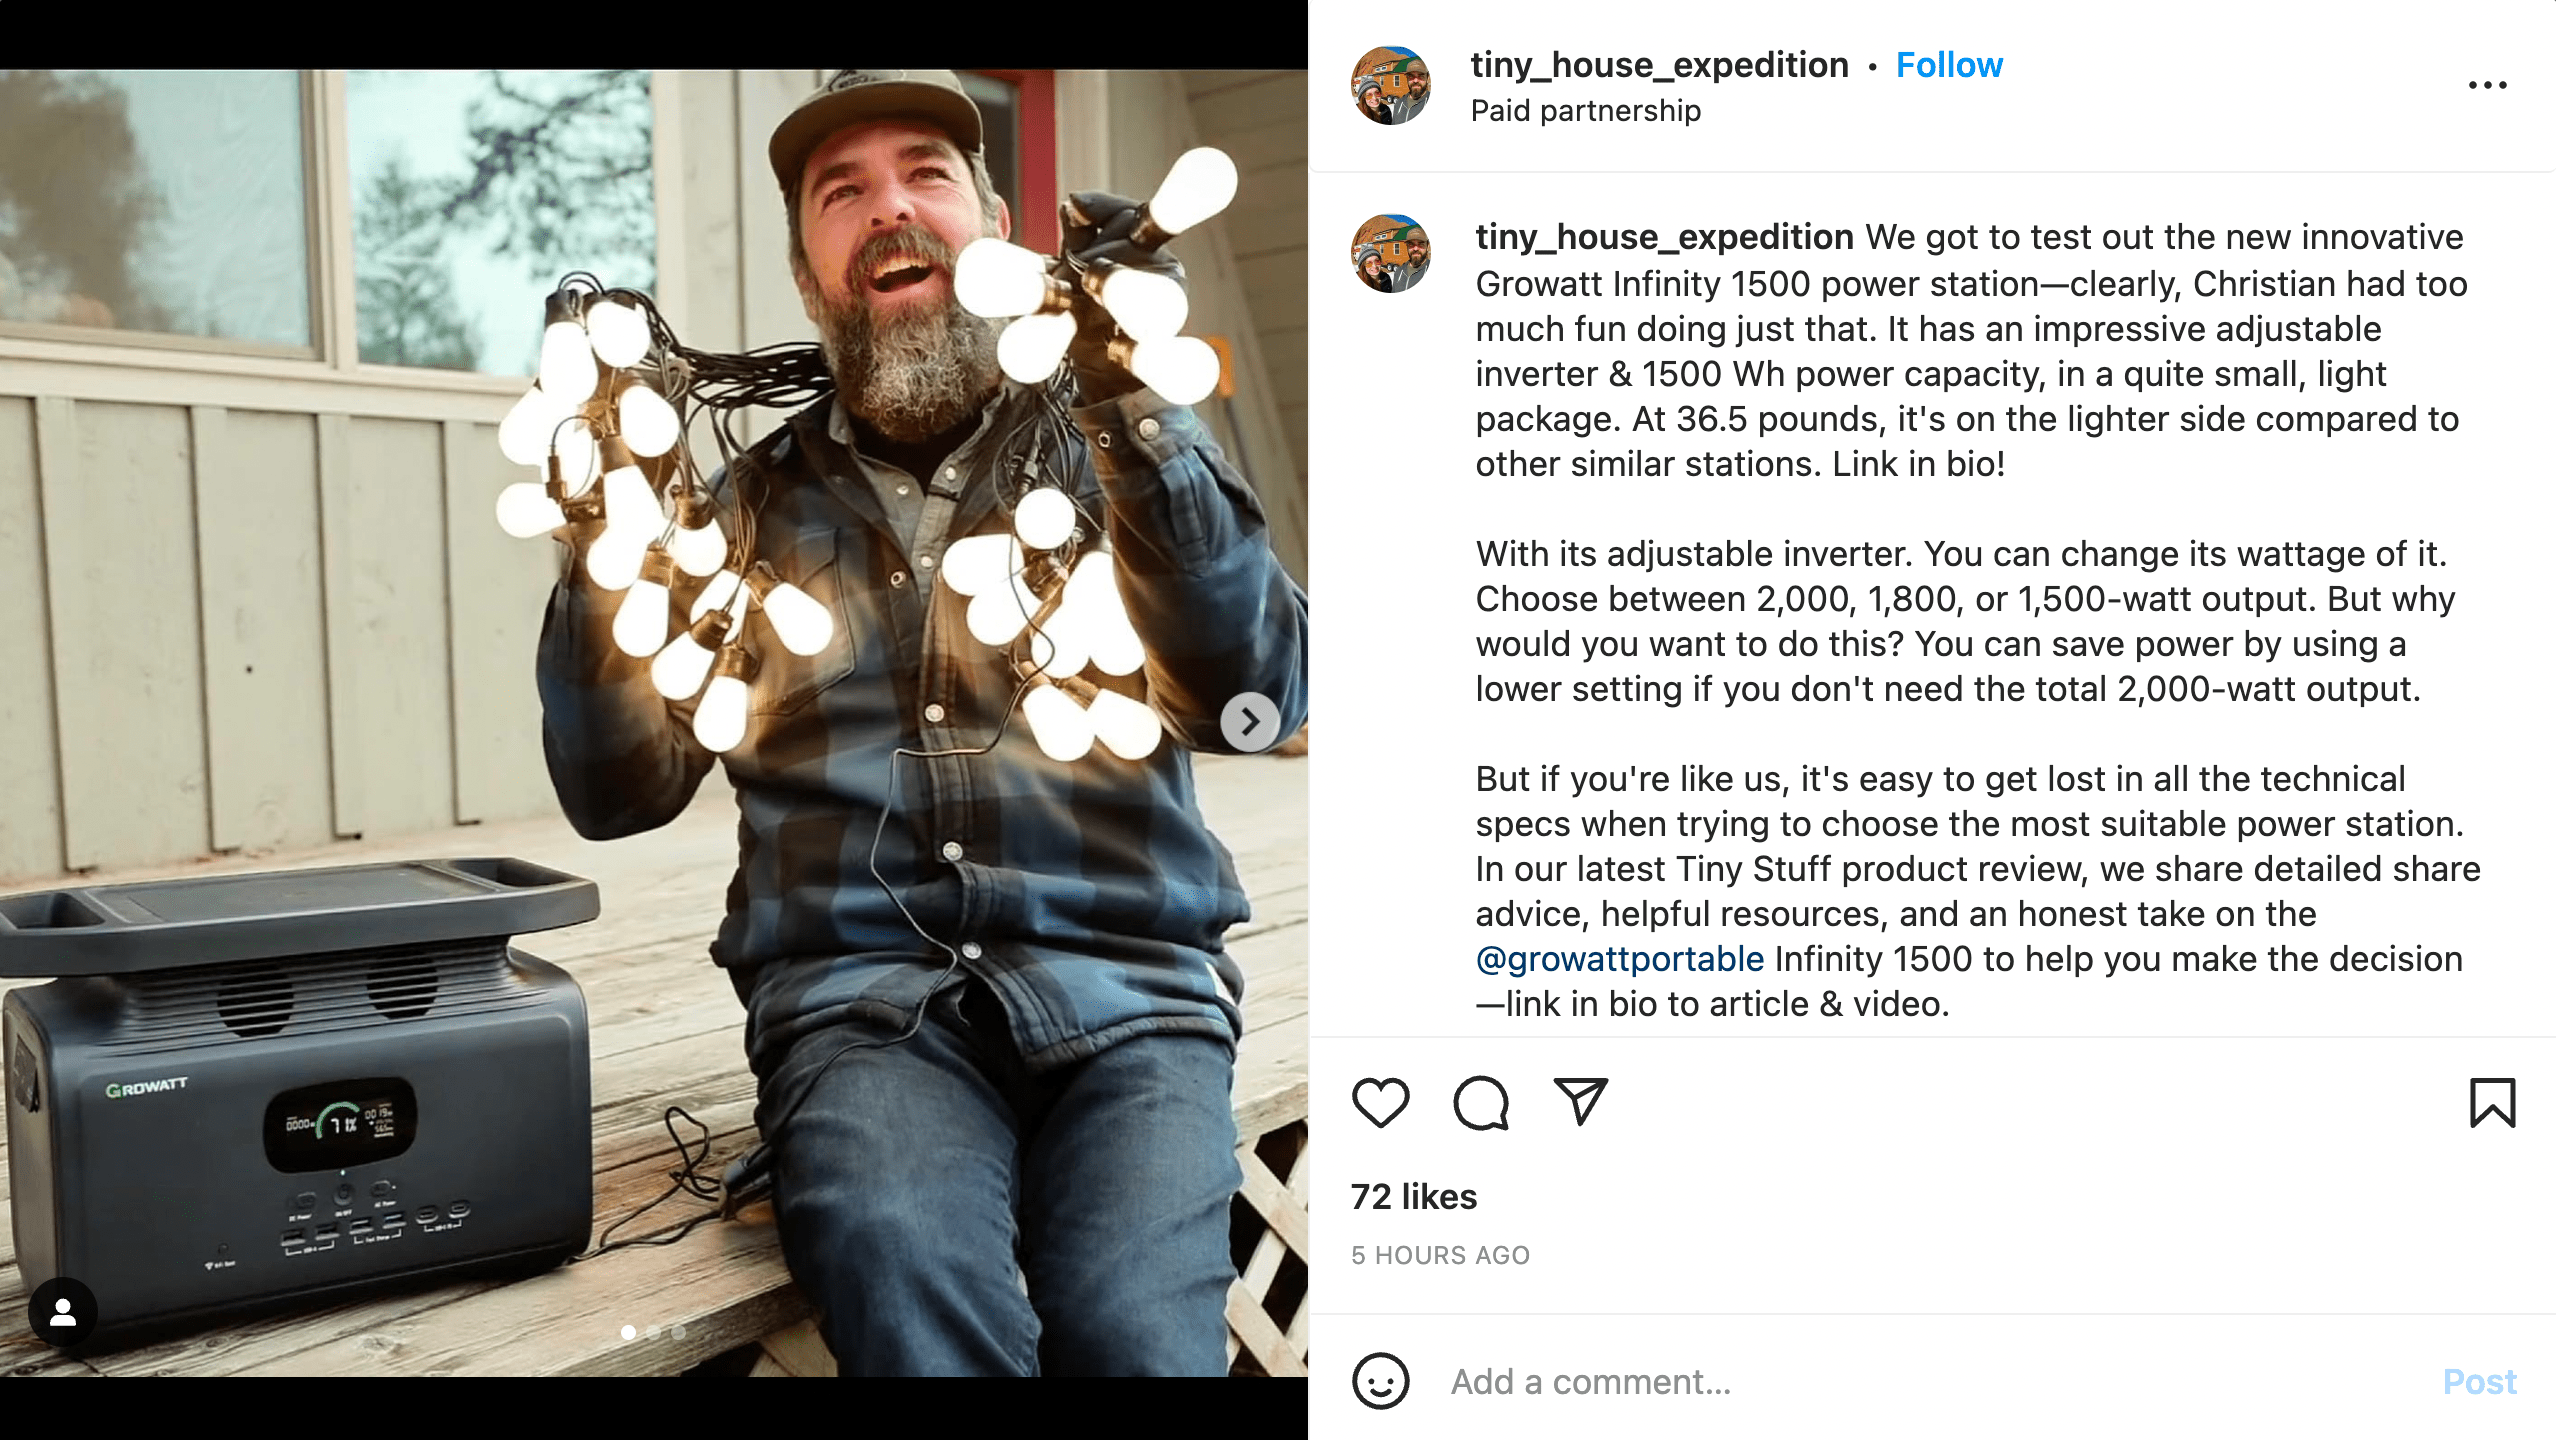The height and width of the screenshot is (1440, 2556).
Task: View the 72 likes list
Action: pyautogui.click(x=1415, y=1196)
